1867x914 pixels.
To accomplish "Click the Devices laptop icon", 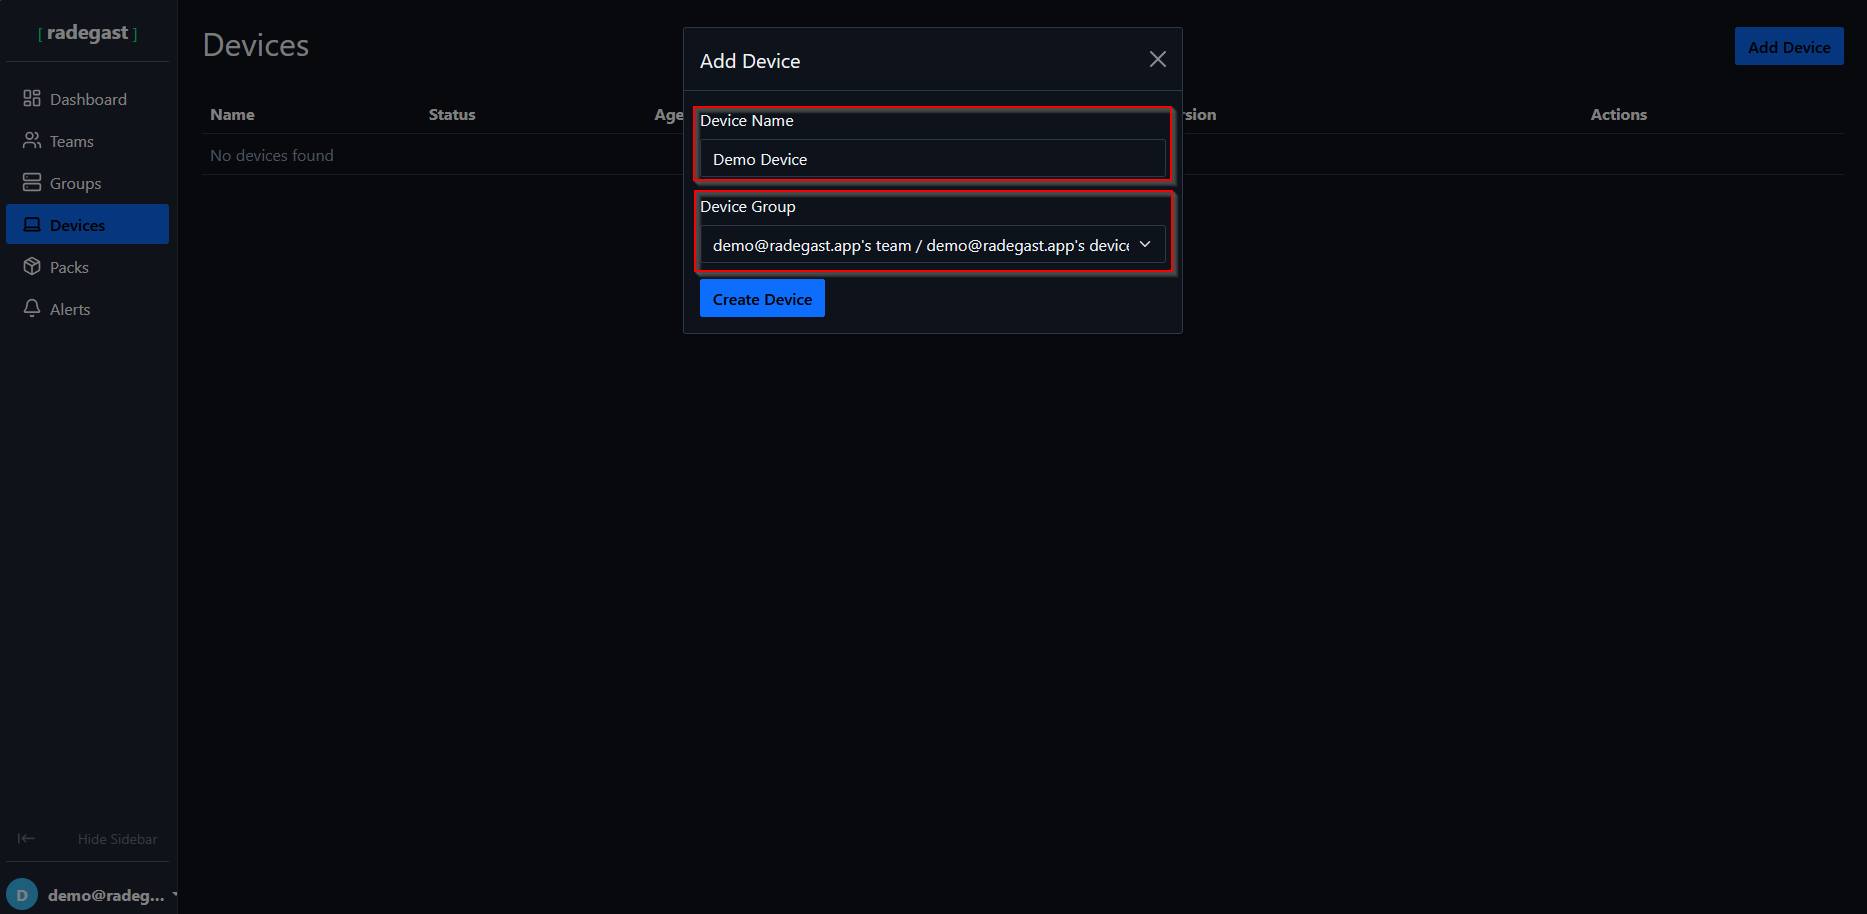I will (x=32, y=224).
